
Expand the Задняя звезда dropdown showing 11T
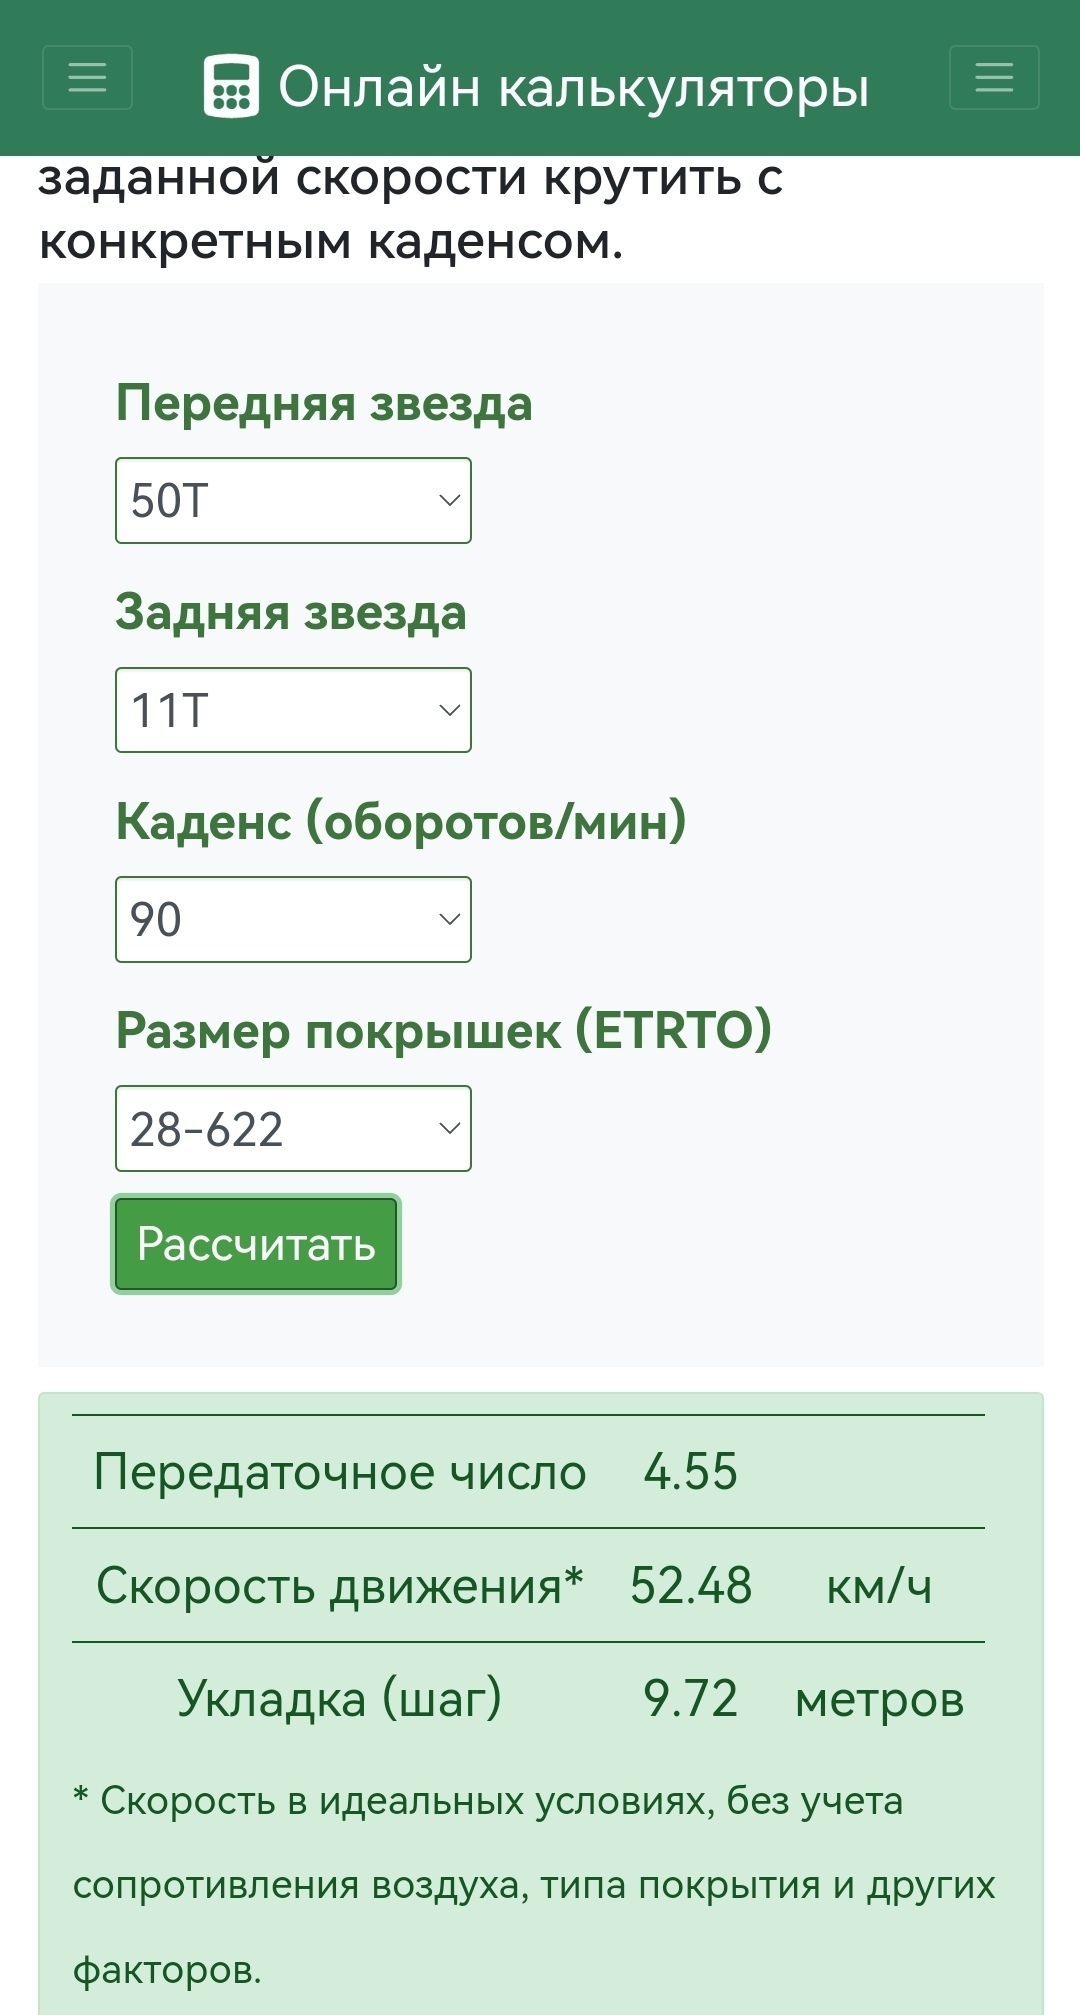coord(293,710)
